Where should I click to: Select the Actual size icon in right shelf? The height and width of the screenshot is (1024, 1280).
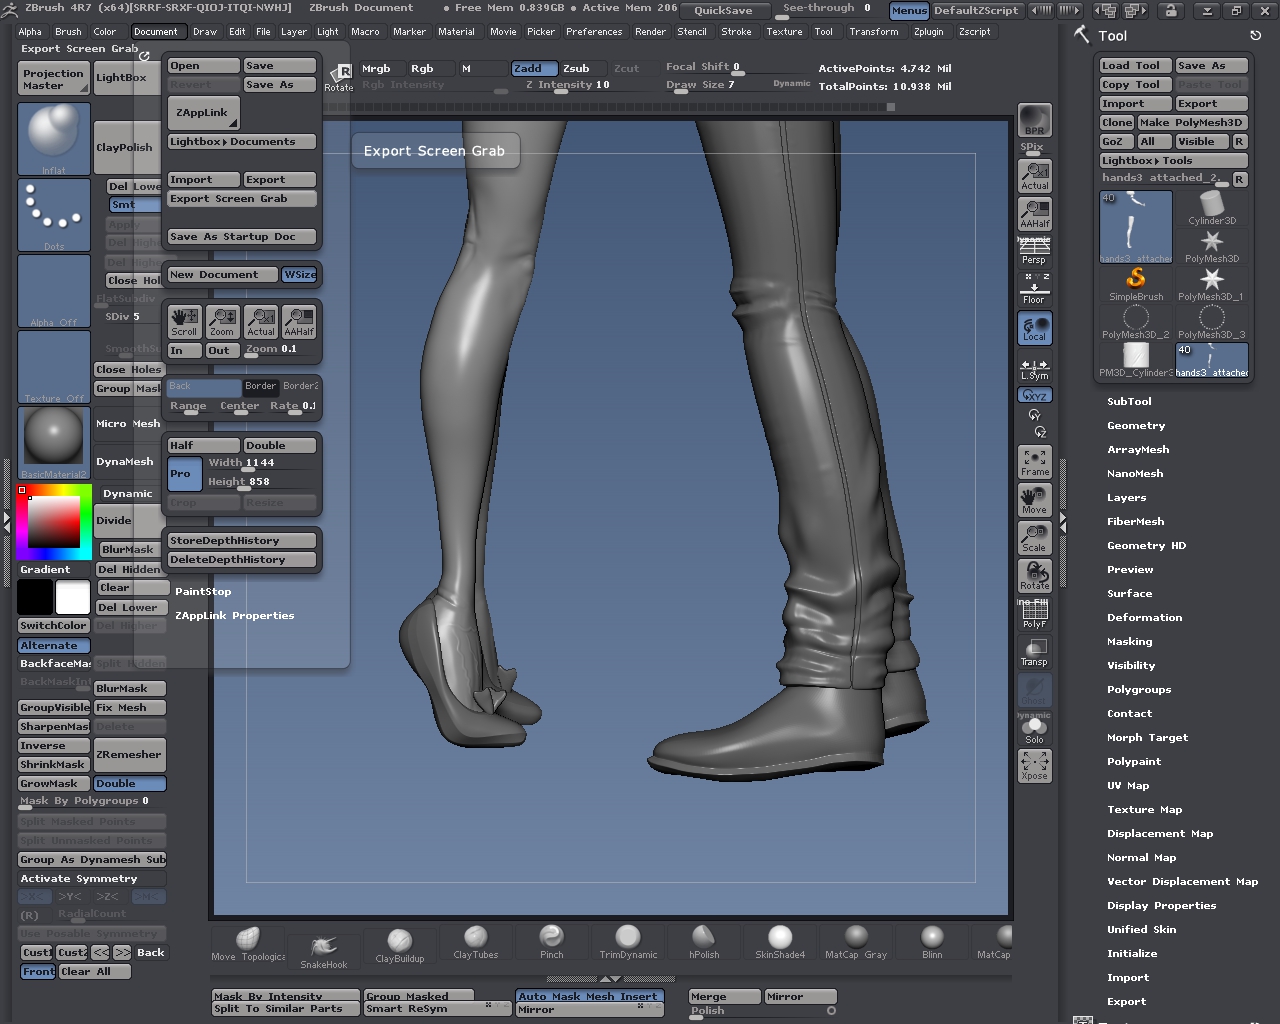pyautogui.click(x=1034, y=176)
